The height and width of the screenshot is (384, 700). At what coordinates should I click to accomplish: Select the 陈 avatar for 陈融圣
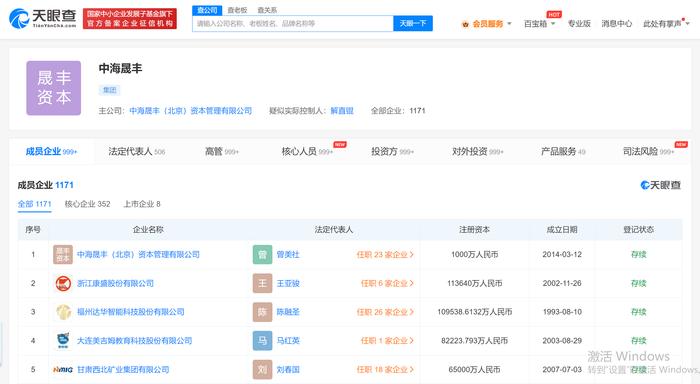pos(262,312)
